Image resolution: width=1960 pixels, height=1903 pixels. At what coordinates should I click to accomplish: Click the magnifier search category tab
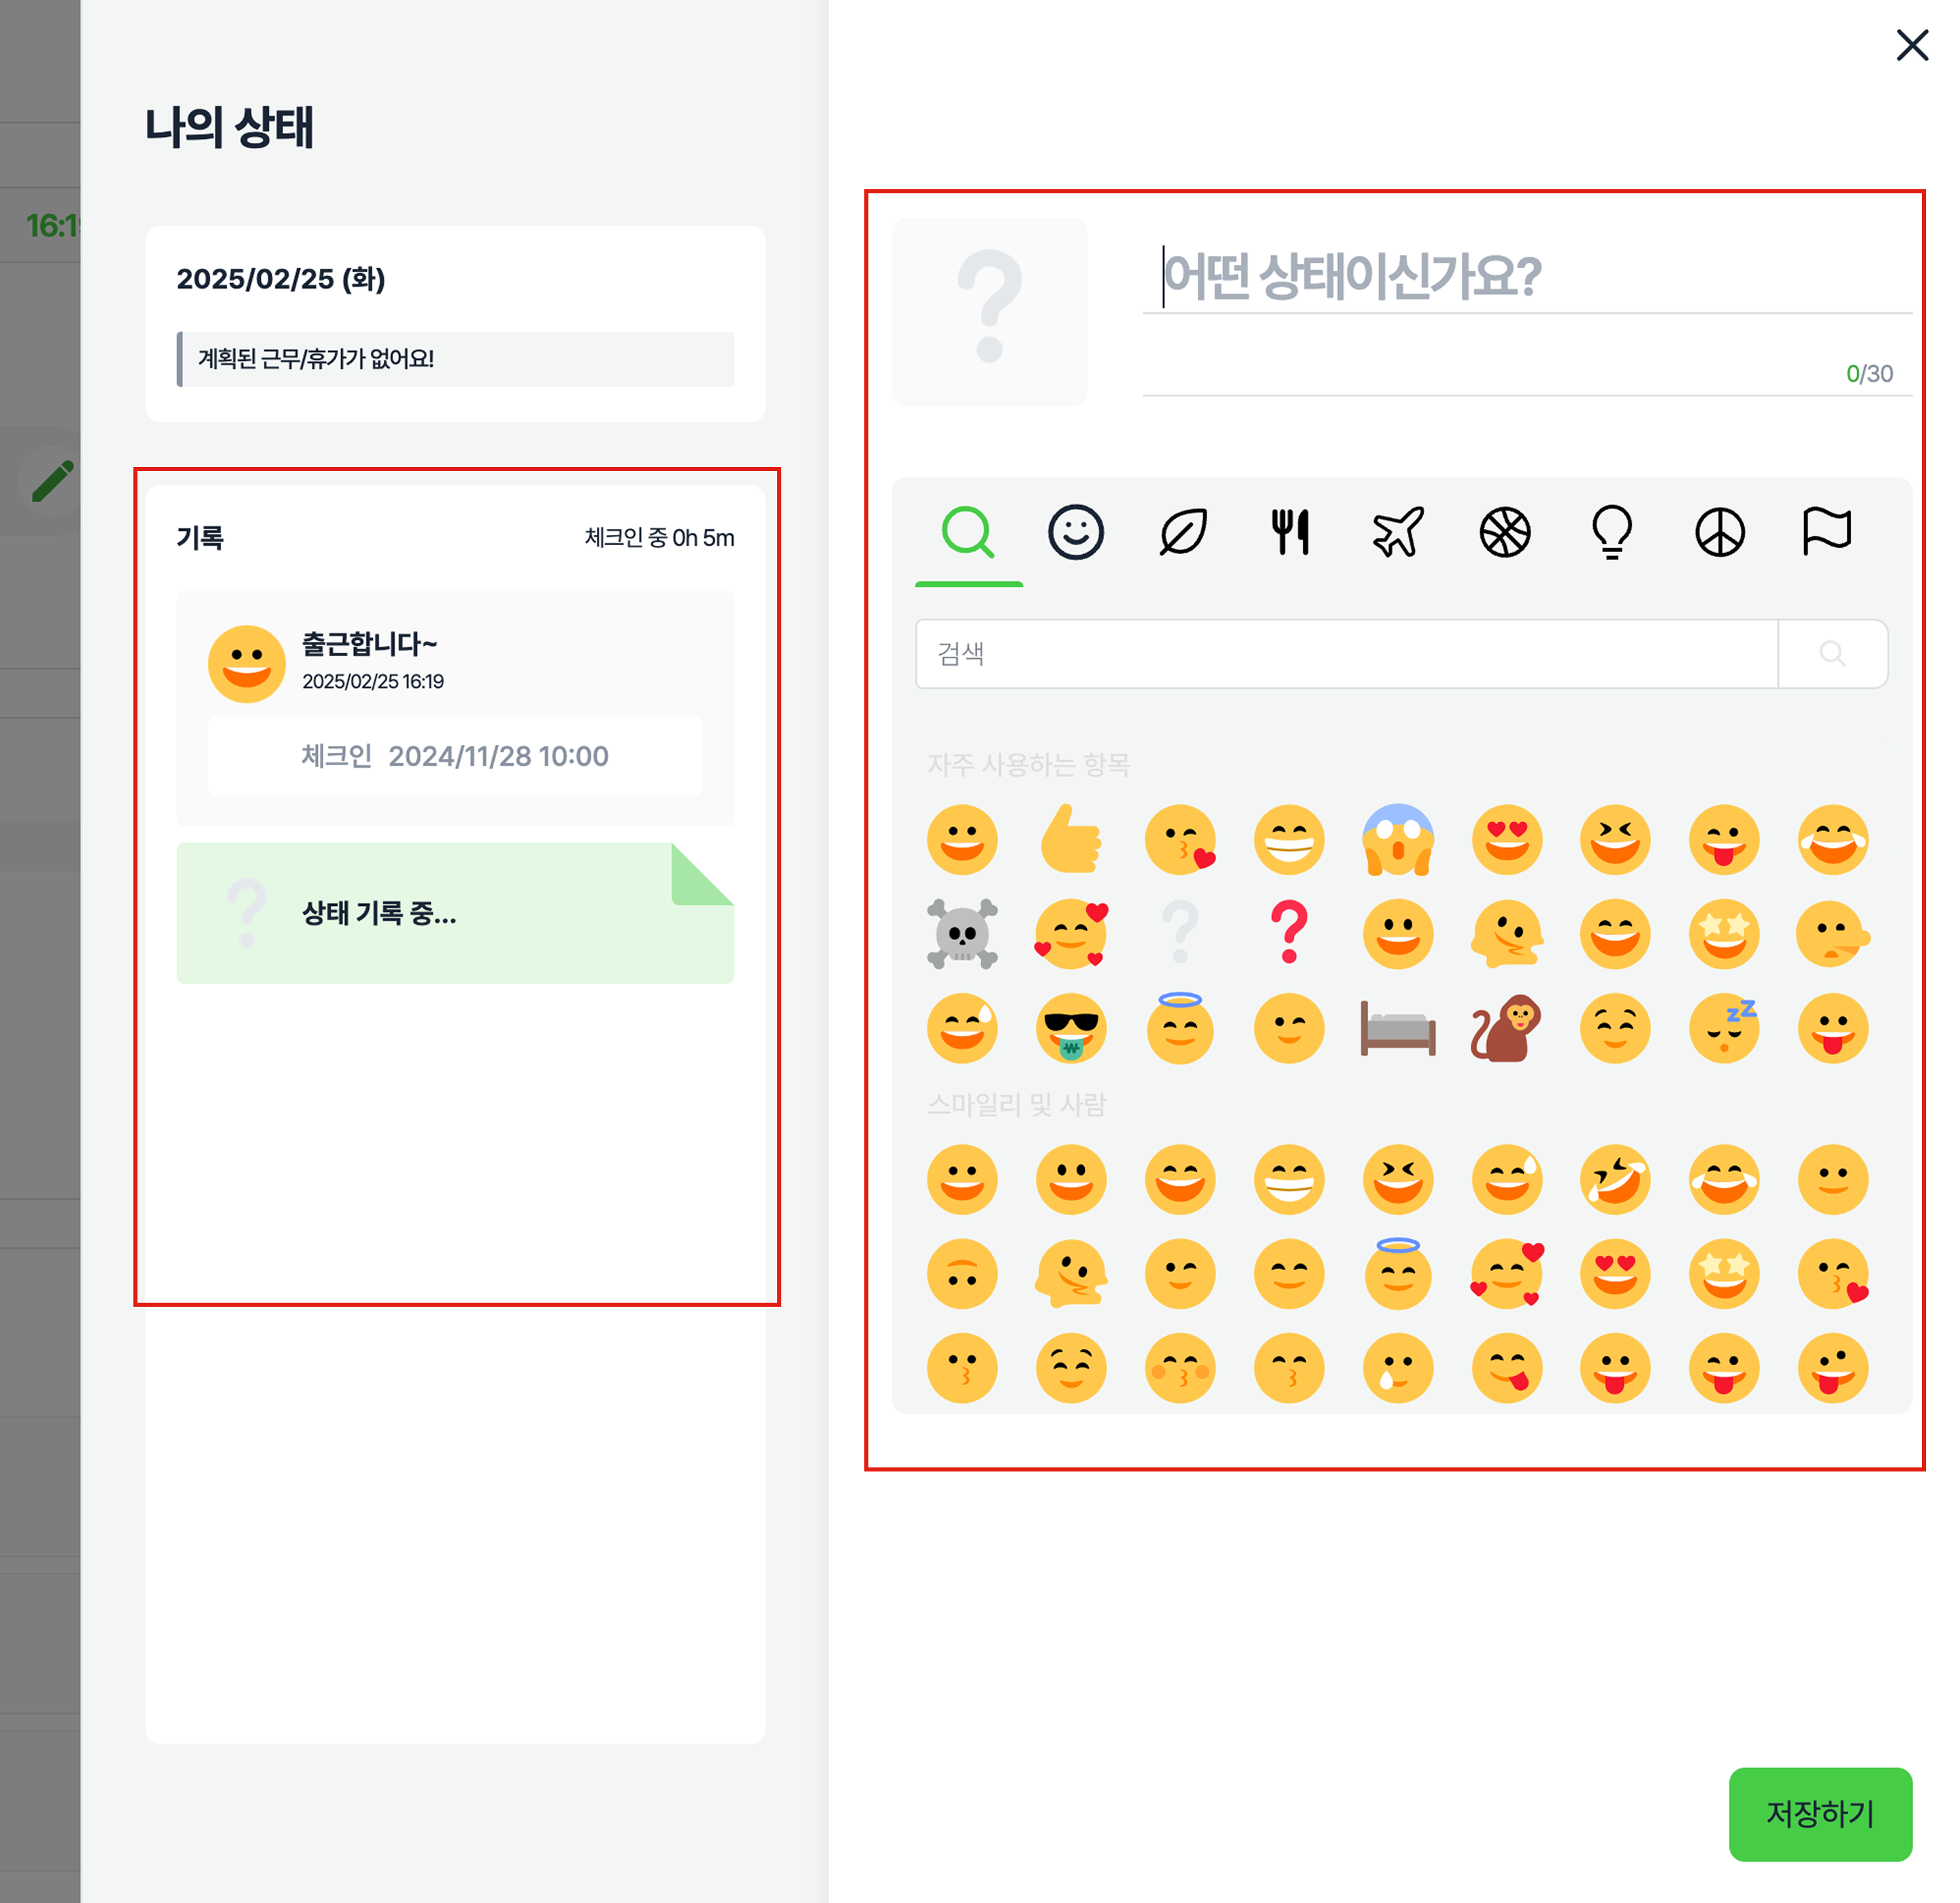coord(968,532)
